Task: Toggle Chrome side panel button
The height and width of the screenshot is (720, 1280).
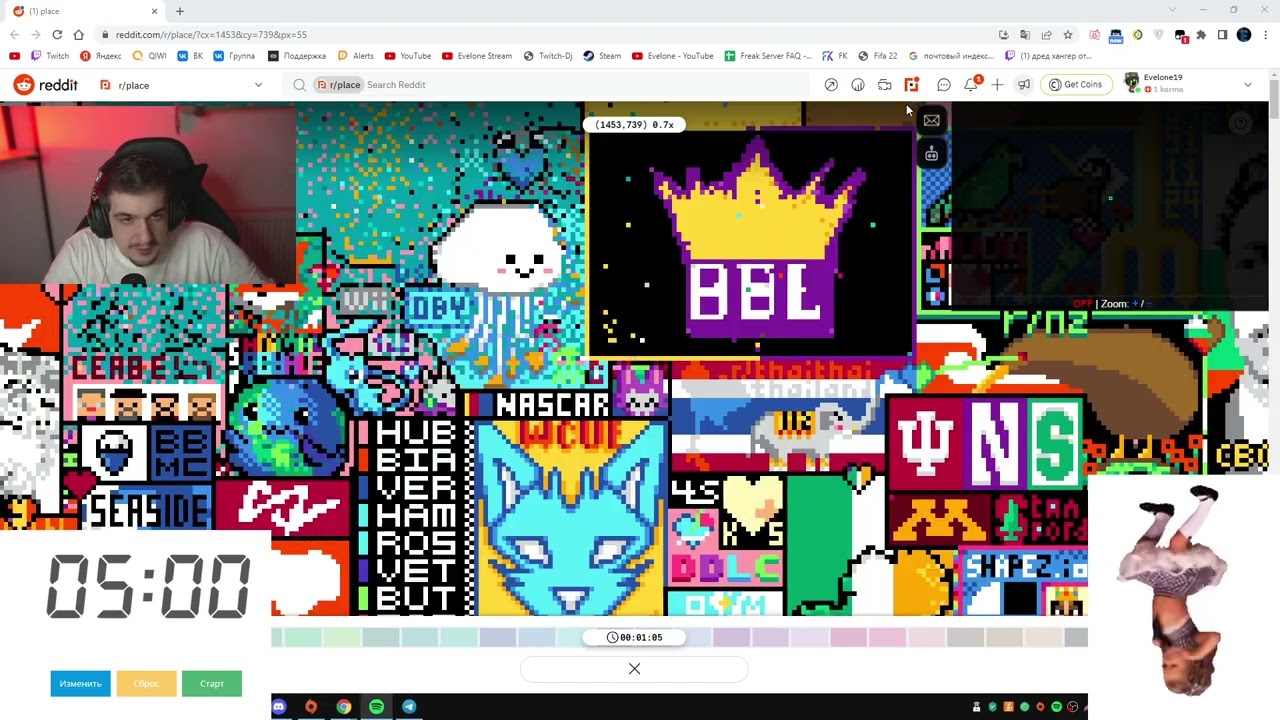Action: point(1222,35)
